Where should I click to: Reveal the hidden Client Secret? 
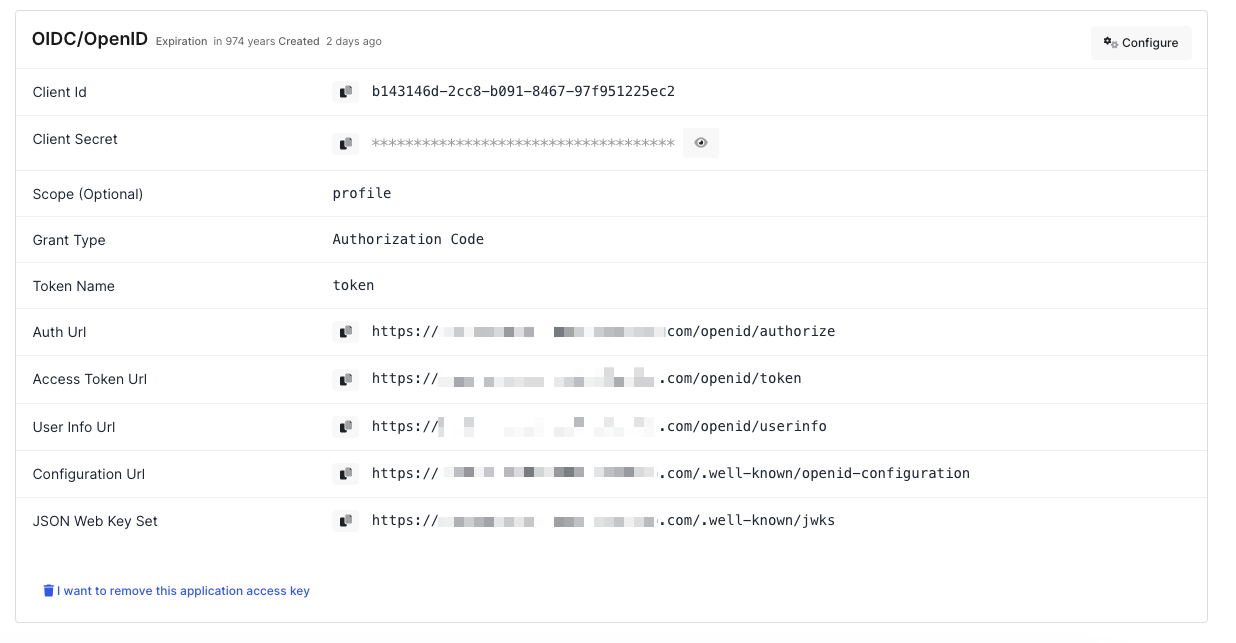coord(700,142)
